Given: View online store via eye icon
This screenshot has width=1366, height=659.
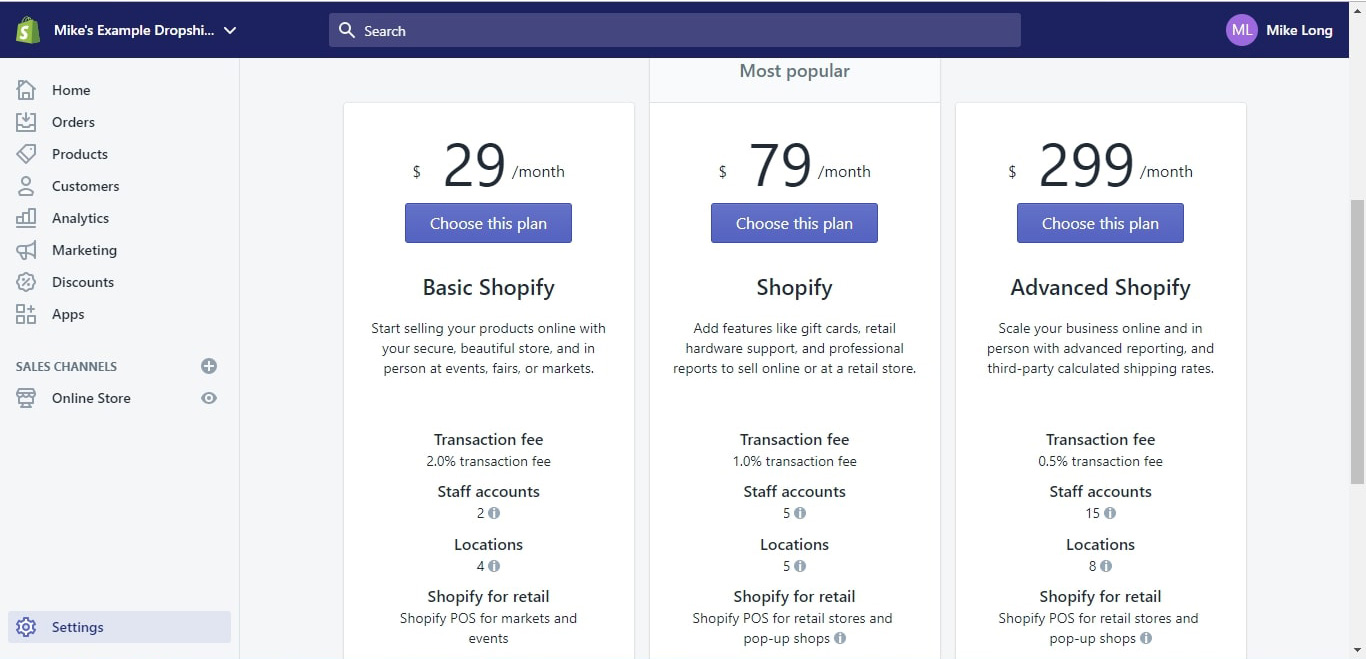Looking at the screenshot, I should (209, 398).
